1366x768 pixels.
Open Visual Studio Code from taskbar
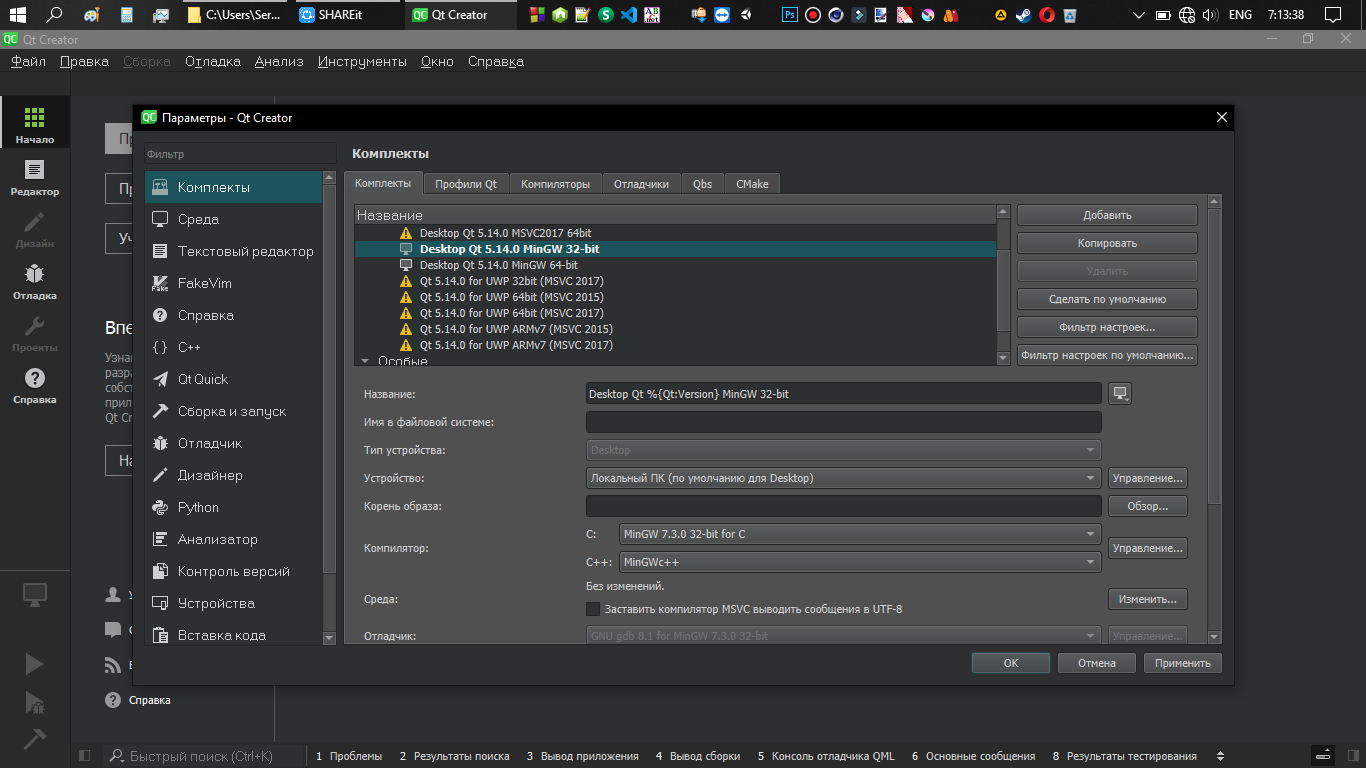[x=628, y=15]
